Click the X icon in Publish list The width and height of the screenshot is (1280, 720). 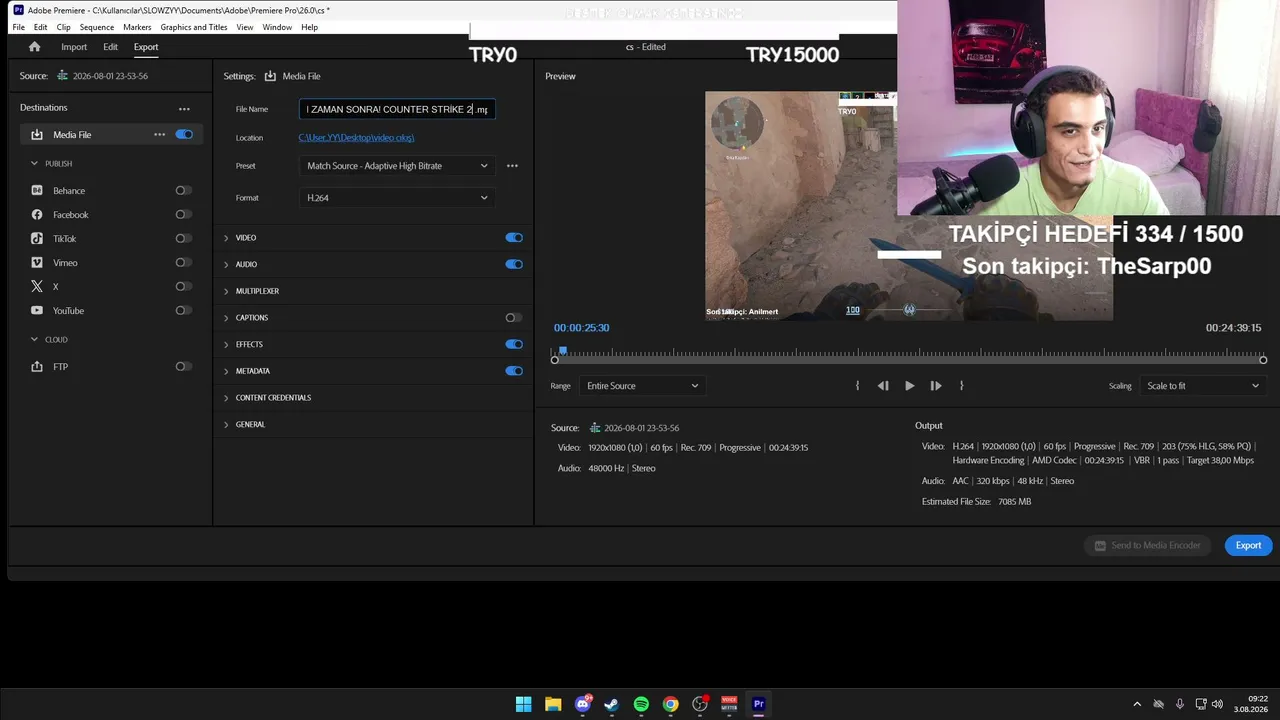point(37,287)
